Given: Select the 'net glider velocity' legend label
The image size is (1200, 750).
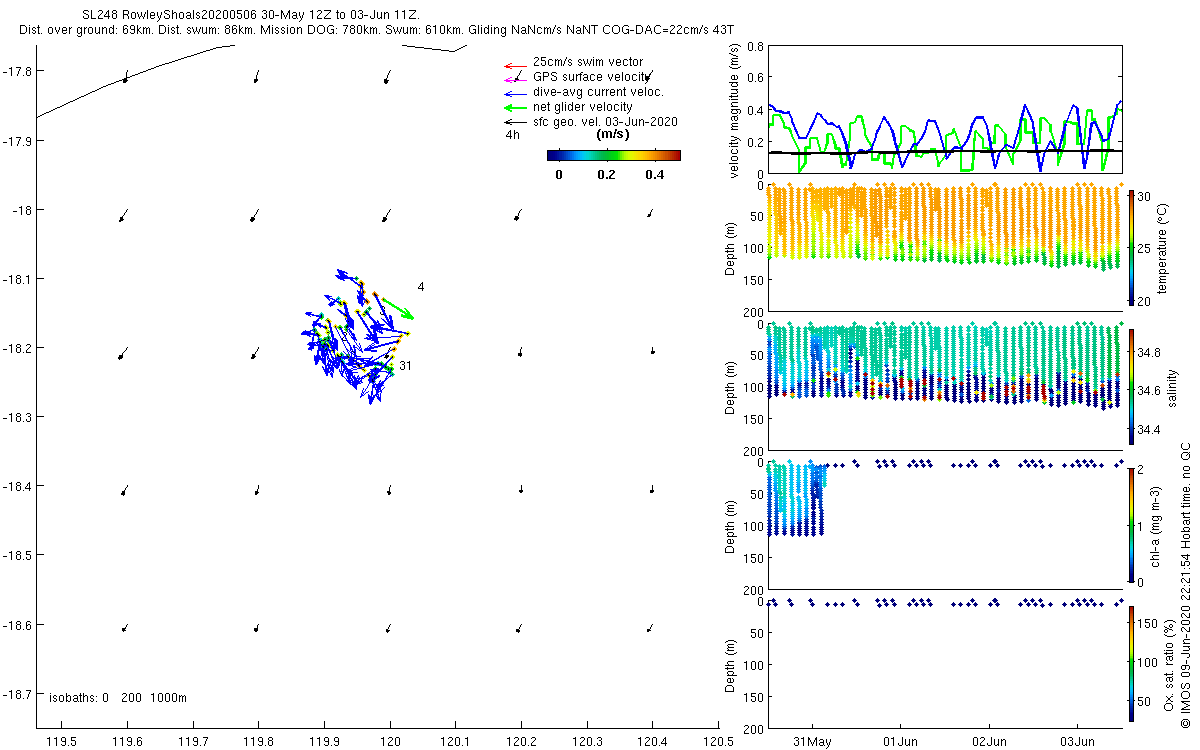Looking at the screenshot, I should point(583,107).
